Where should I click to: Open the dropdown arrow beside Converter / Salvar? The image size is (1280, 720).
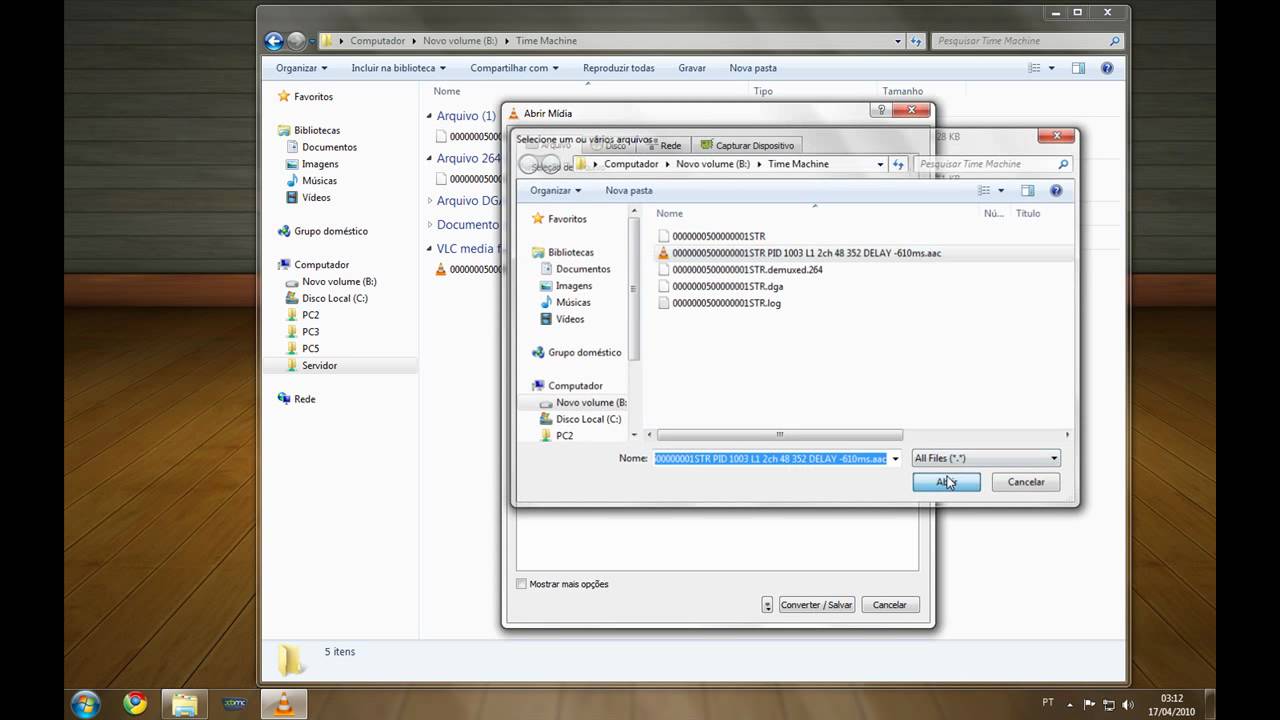[x=767, y=605]
